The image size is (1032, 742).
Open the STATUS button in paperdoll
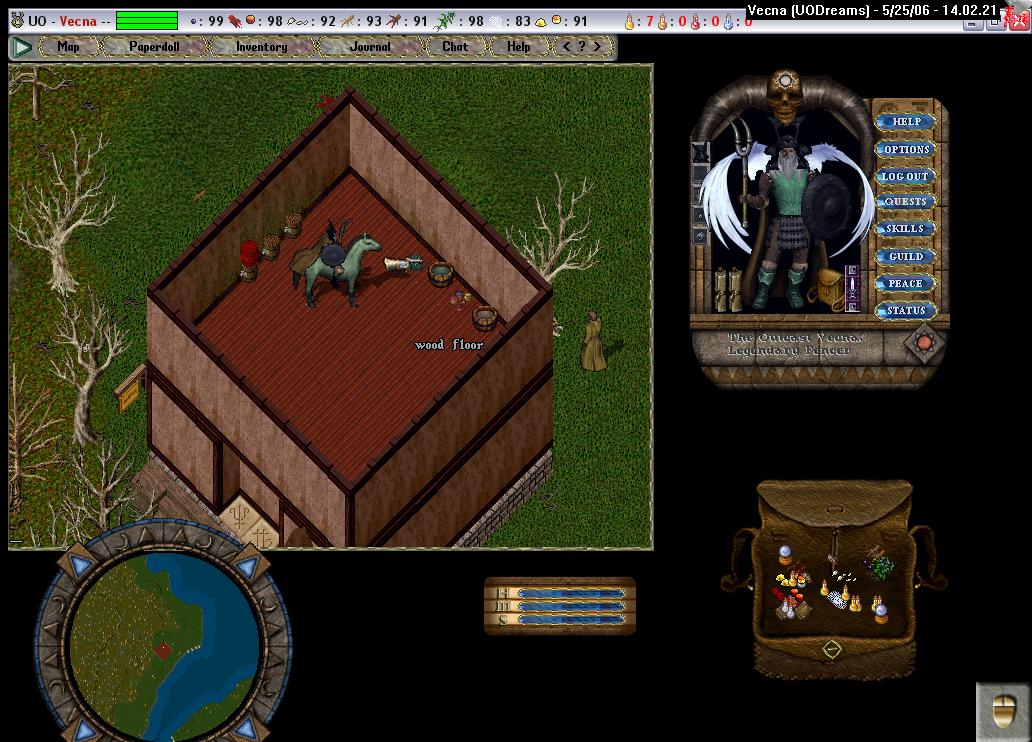tap(906, 311)
